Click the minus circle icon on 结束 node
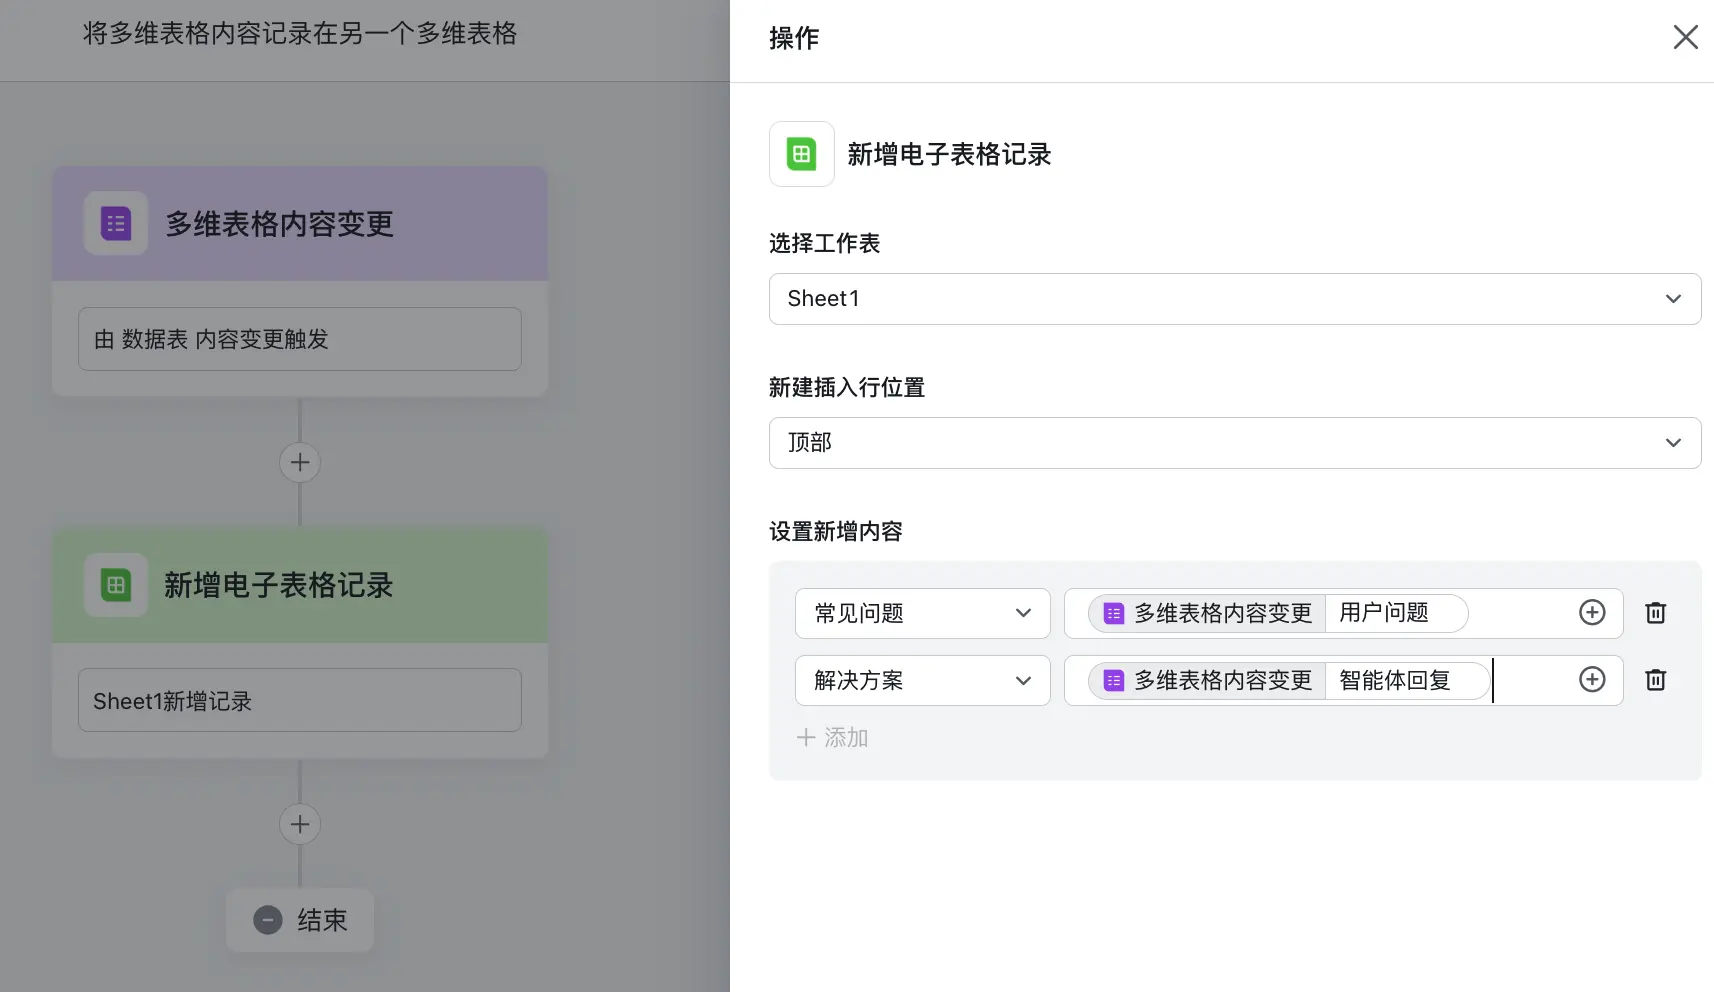The height and width of the screenshot is (992, 1714). (x=268, y=920)
